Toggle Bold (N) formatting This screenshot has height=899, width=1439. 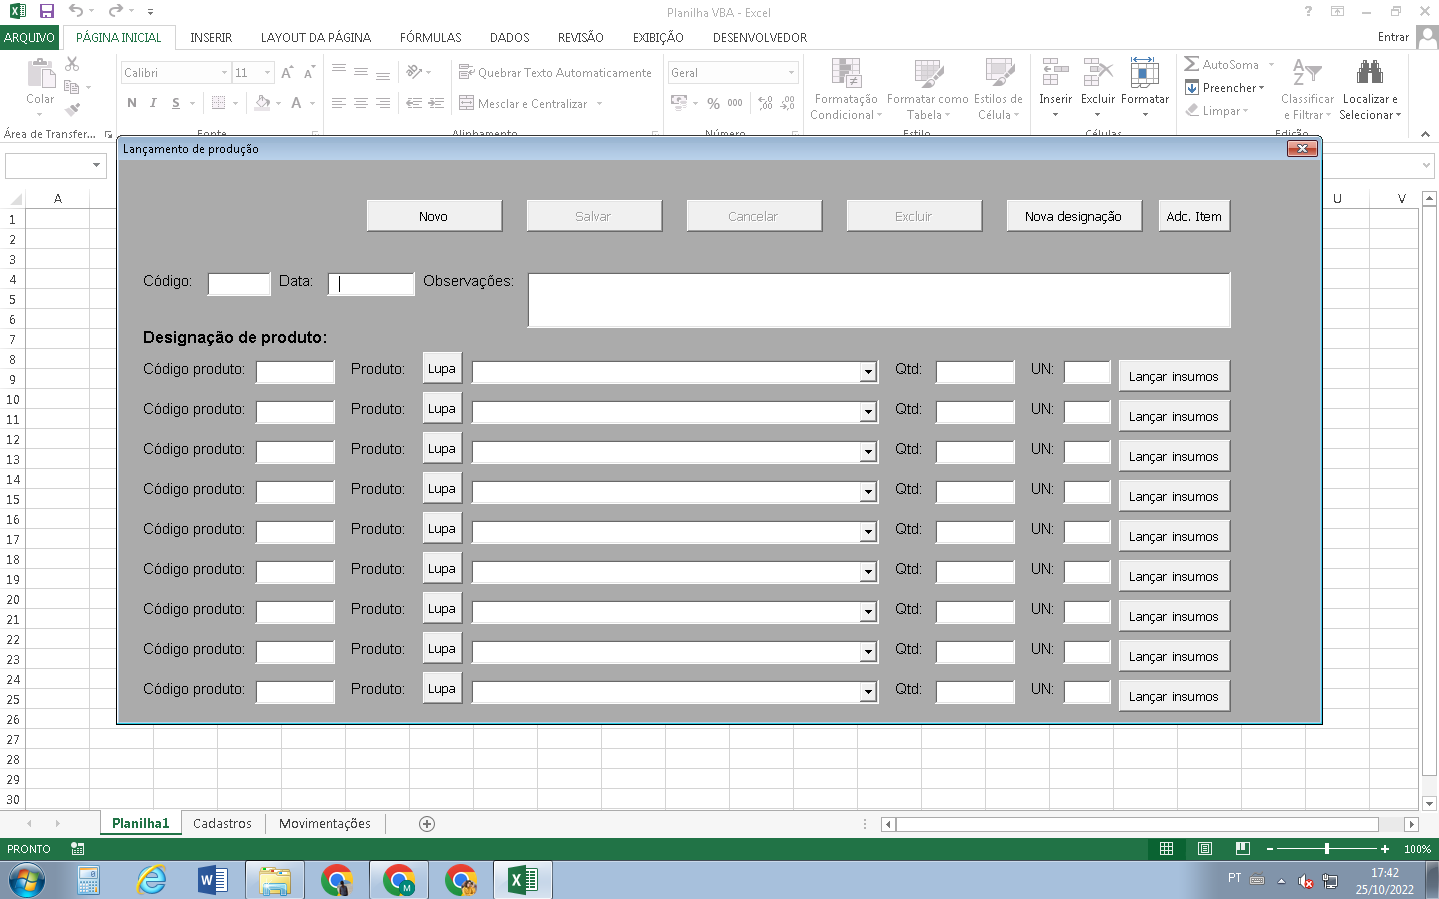click(x=132, y=103)
